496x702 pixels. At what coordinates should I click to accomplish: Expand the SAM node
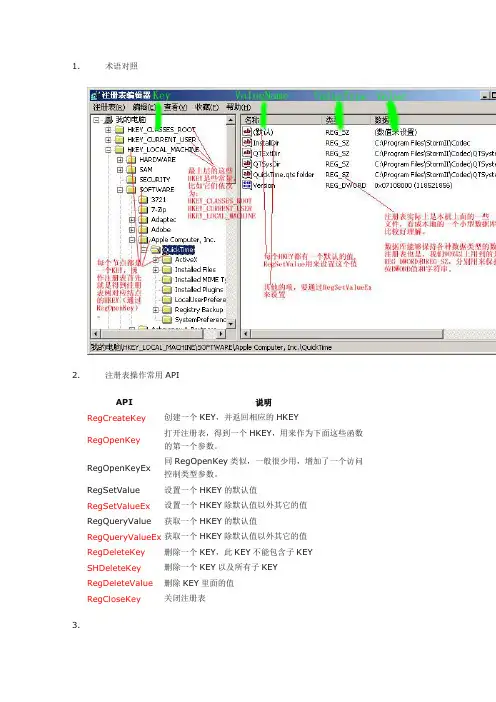(x=120, y=170)
